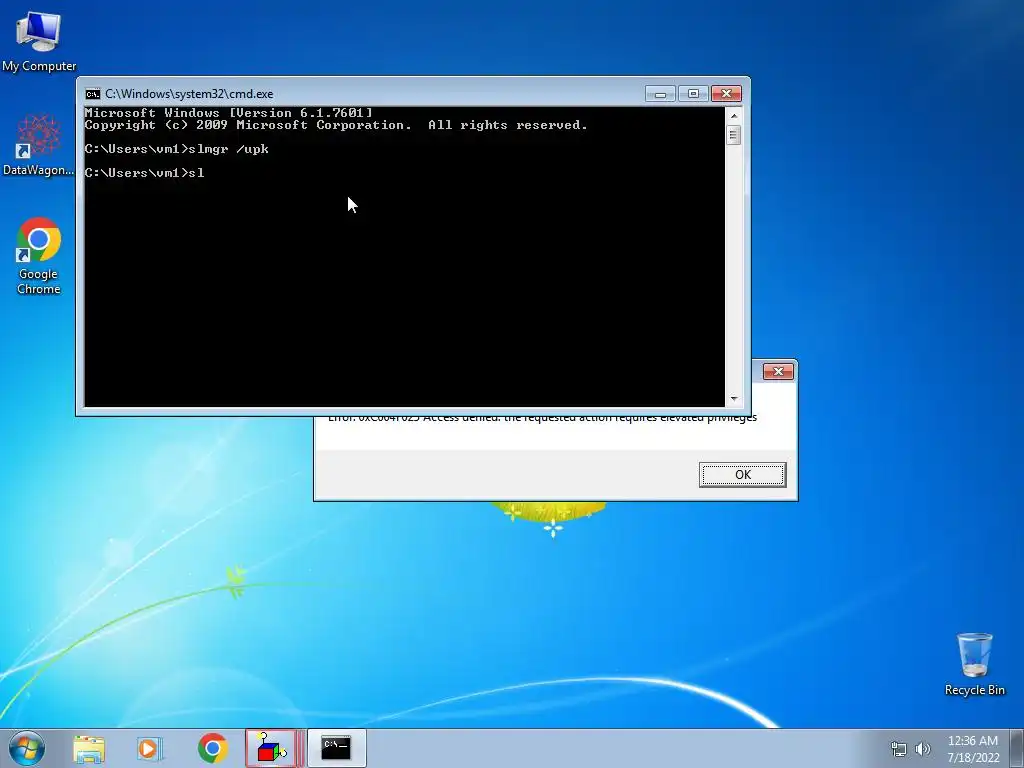Open the network tray icon
The image size is (1024, 768).
(x=899, y=749)
